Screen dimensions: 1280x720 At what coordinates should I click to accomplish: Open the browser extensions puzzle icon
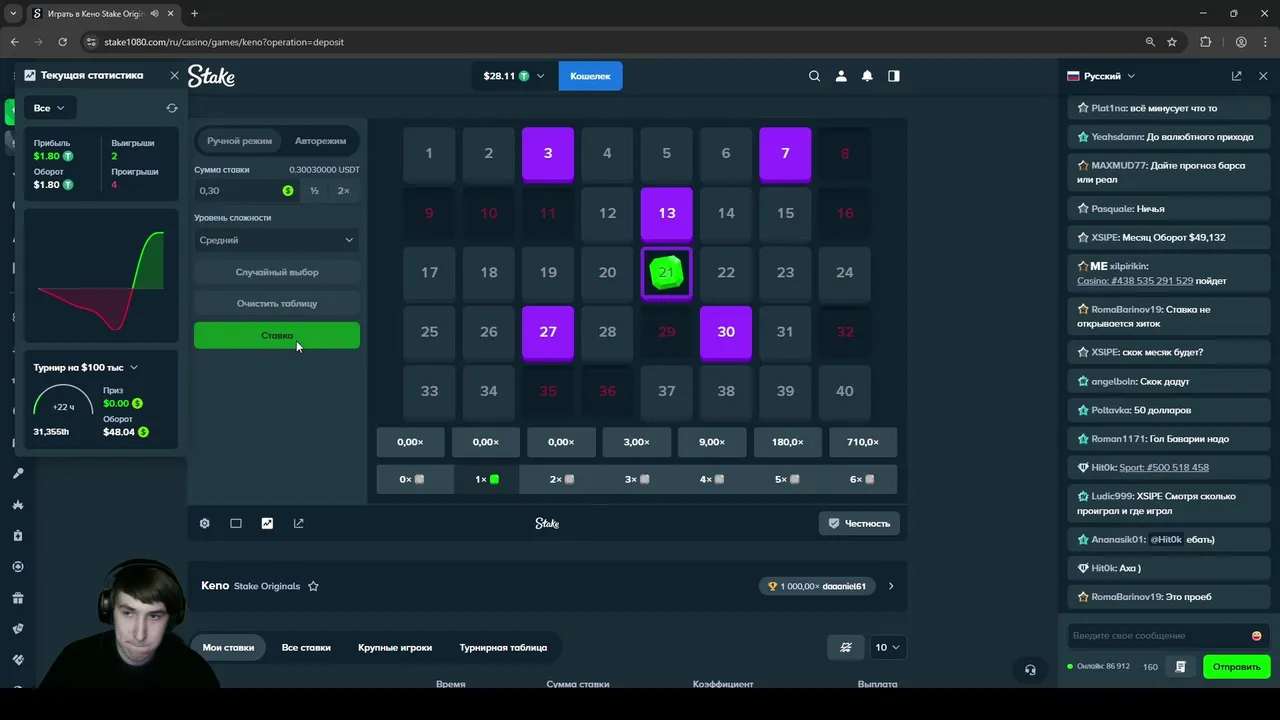[1205, 42]
